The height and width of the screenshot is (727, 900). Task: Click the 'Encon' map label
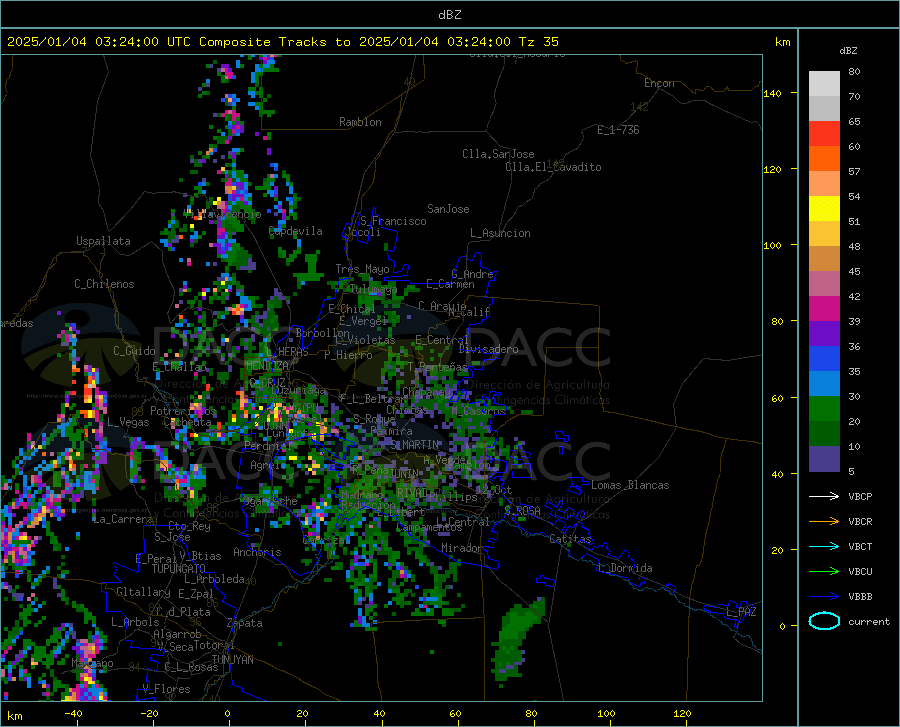click(x=659, y=83)
